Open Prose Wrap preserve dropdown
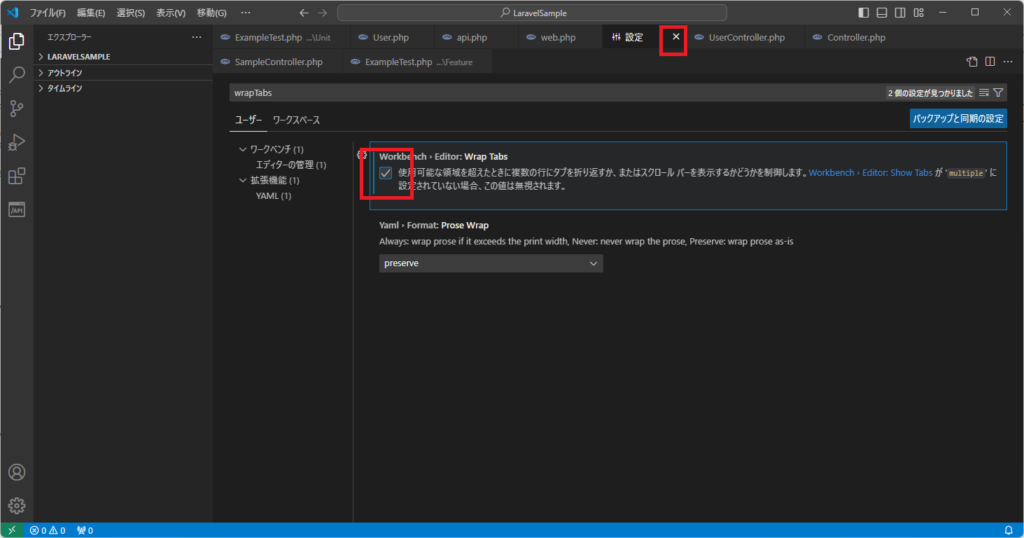 [x=491, y=263]
